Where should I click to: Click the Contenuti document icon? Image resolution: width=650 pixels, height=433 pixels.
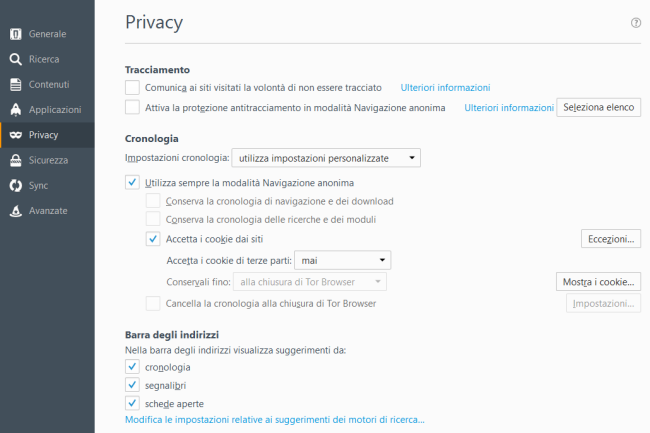[16, 85]
